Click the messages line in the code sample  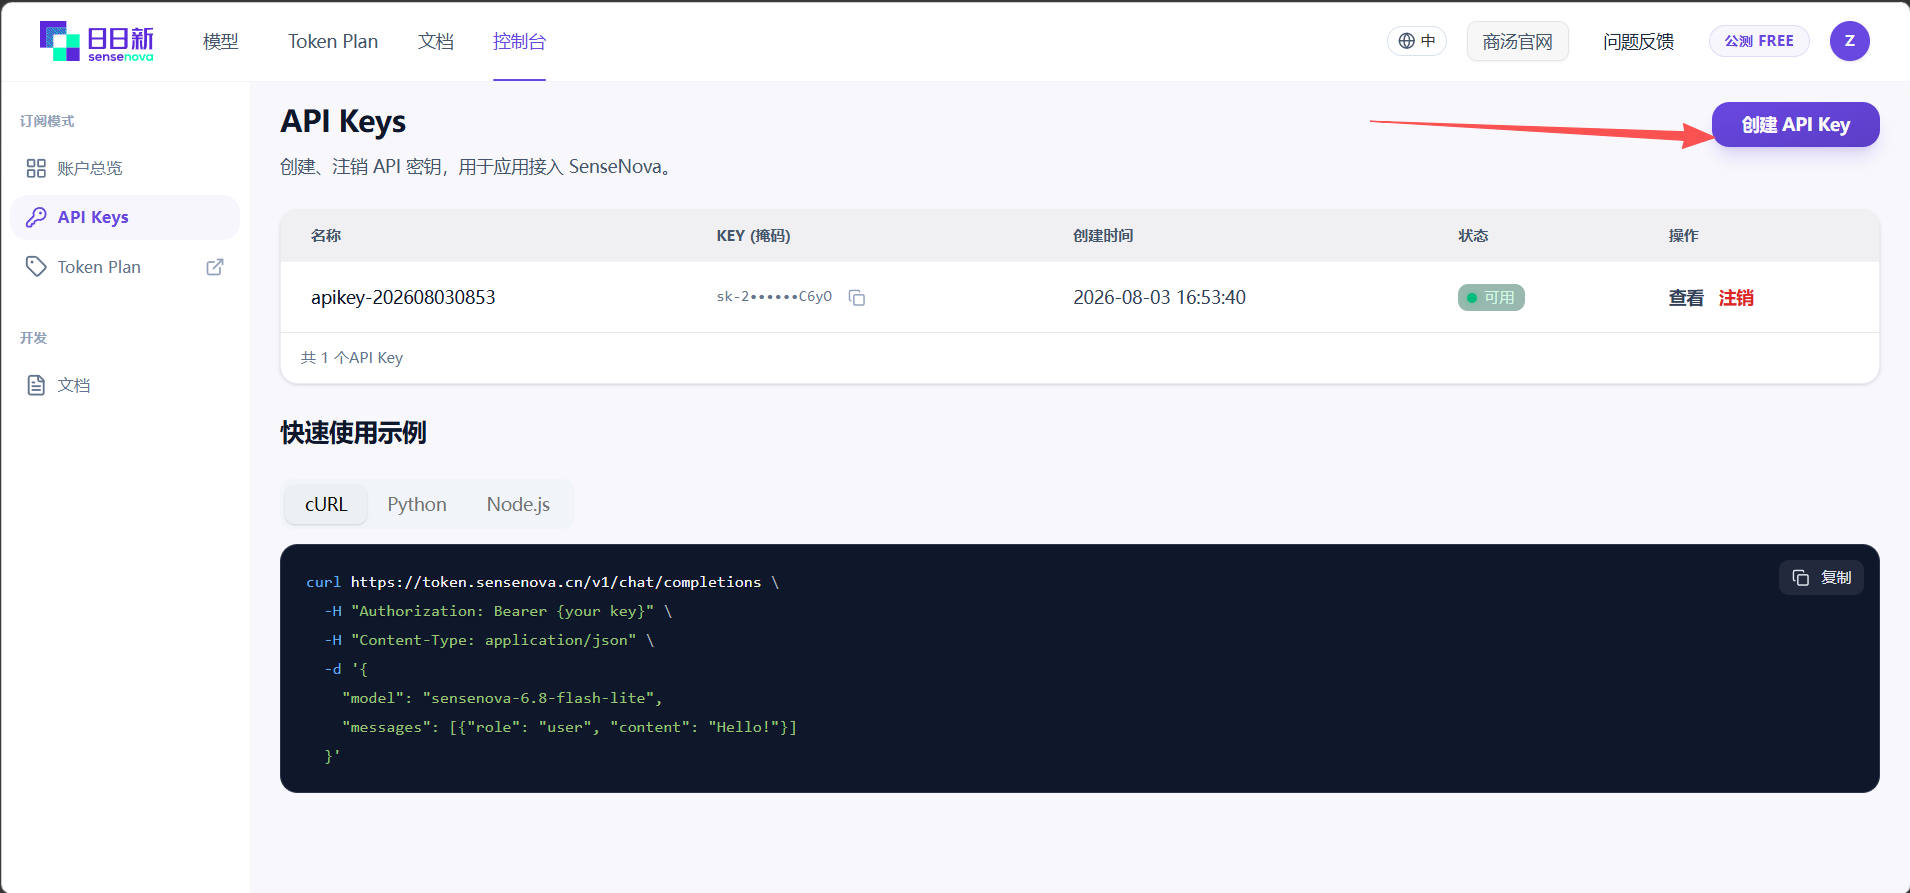click(x=569, y=727)
